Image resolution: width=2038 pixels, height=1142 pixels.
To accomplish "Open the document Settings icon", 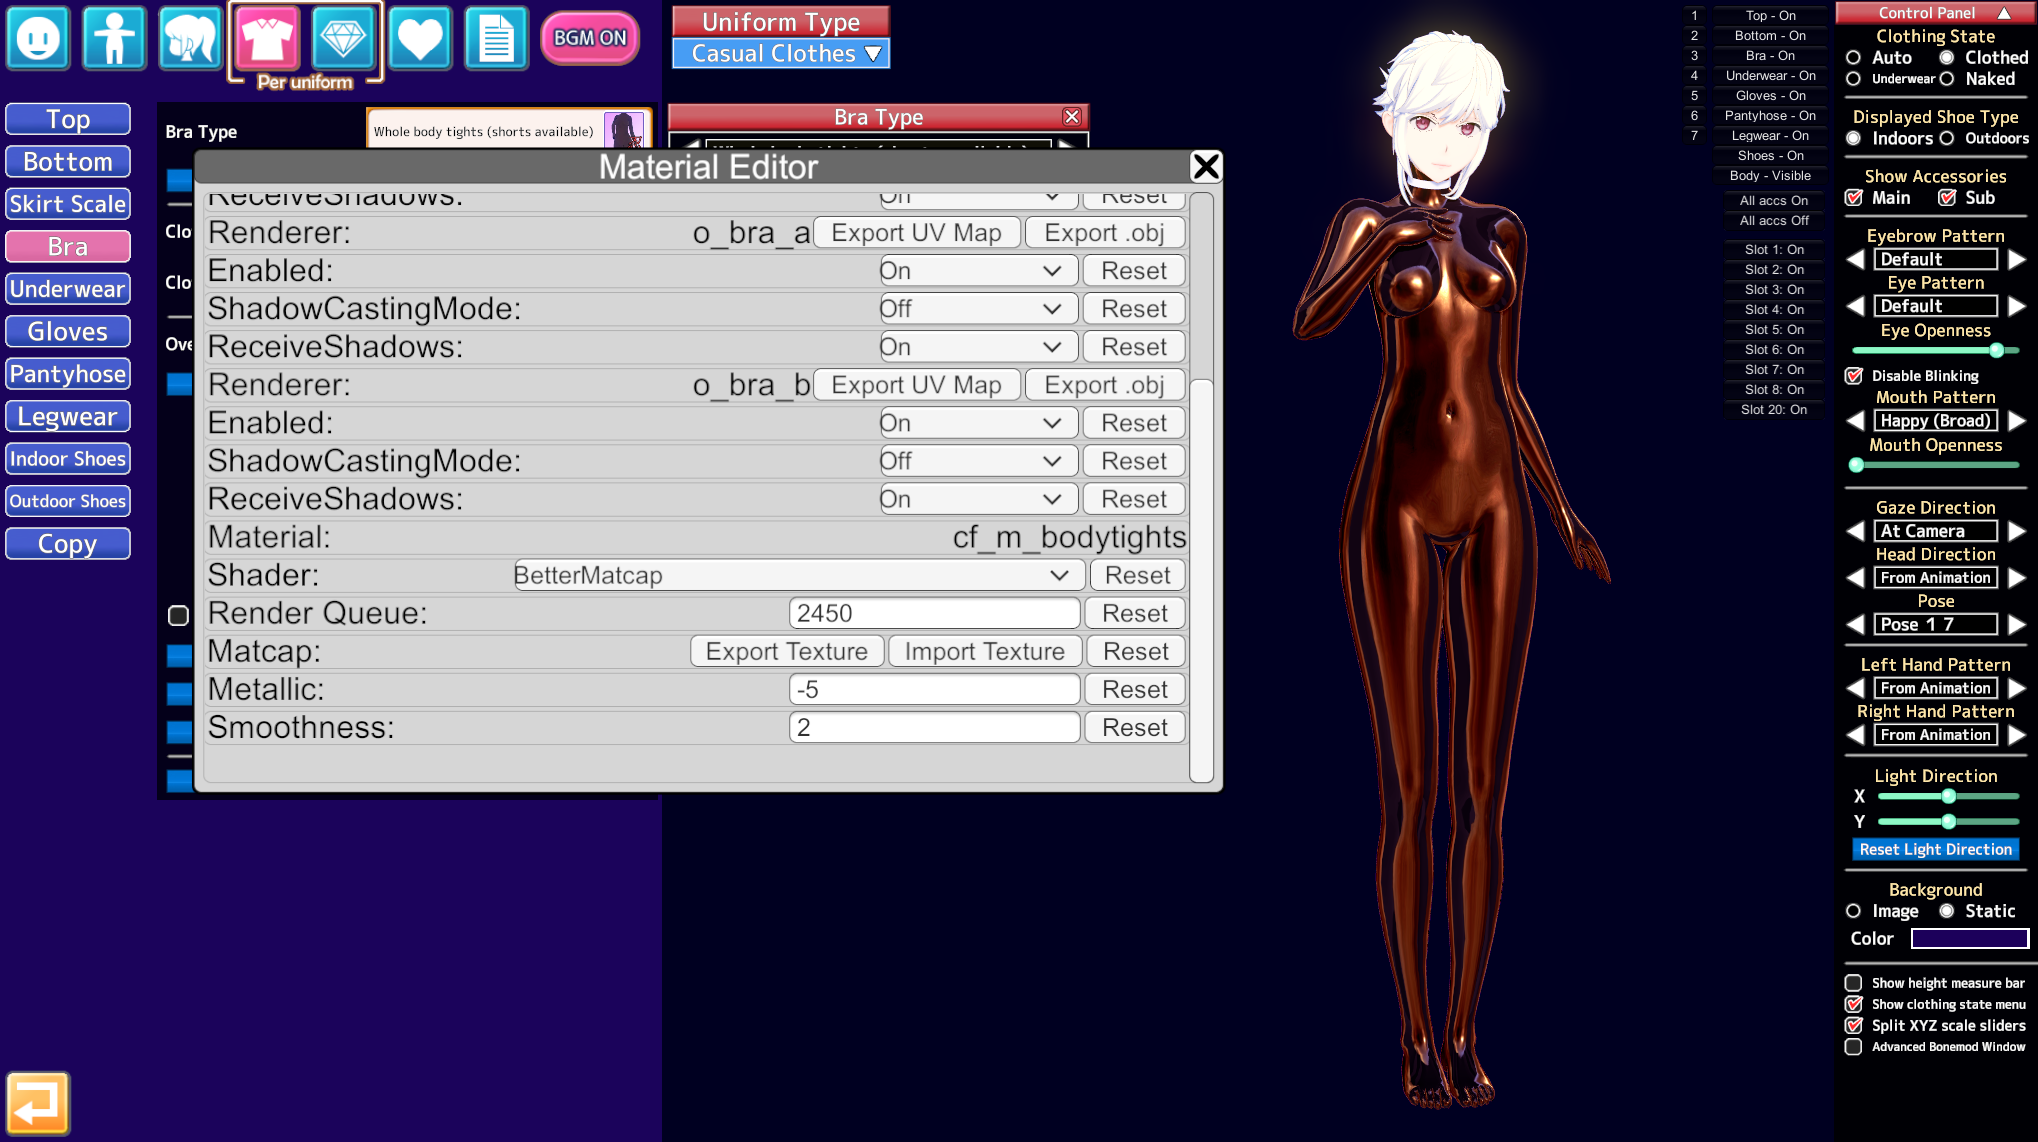I will 496,38.
